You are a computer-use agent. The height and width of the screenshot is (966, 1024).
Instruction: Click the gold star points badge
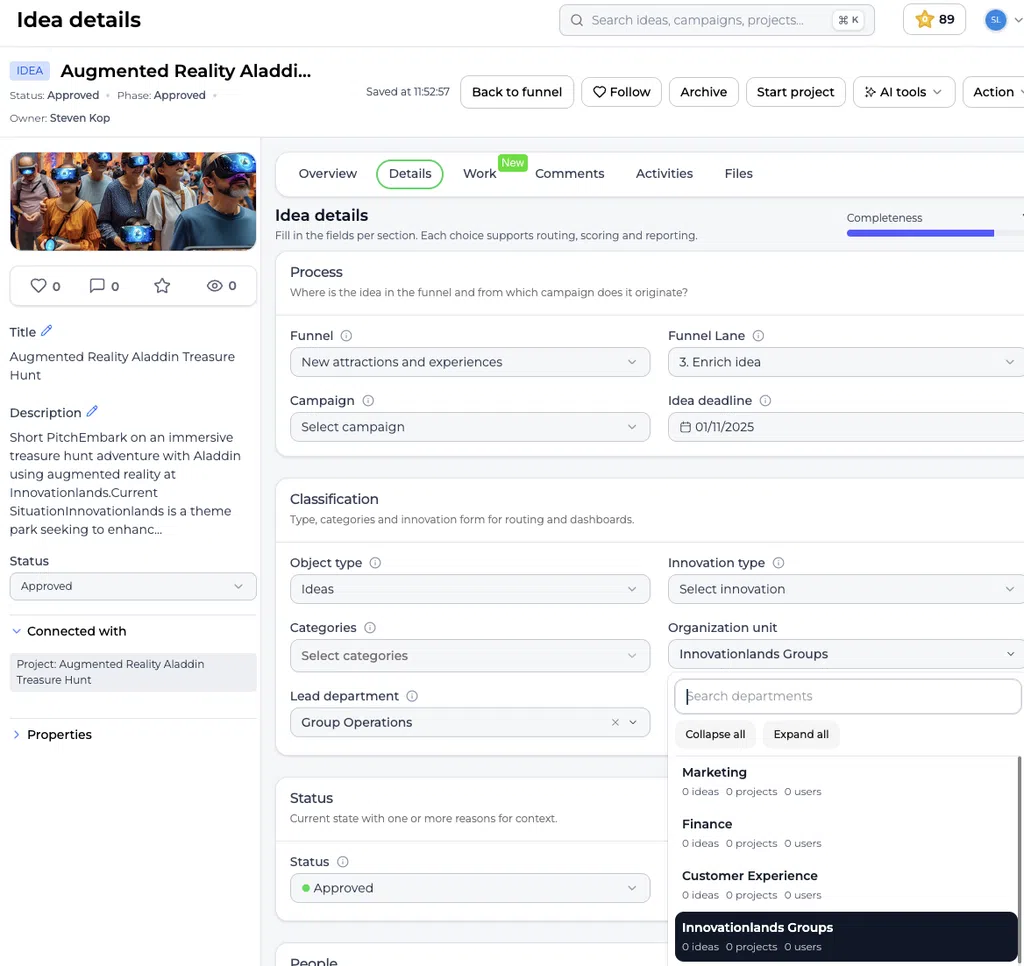click(x=935, y=20)
